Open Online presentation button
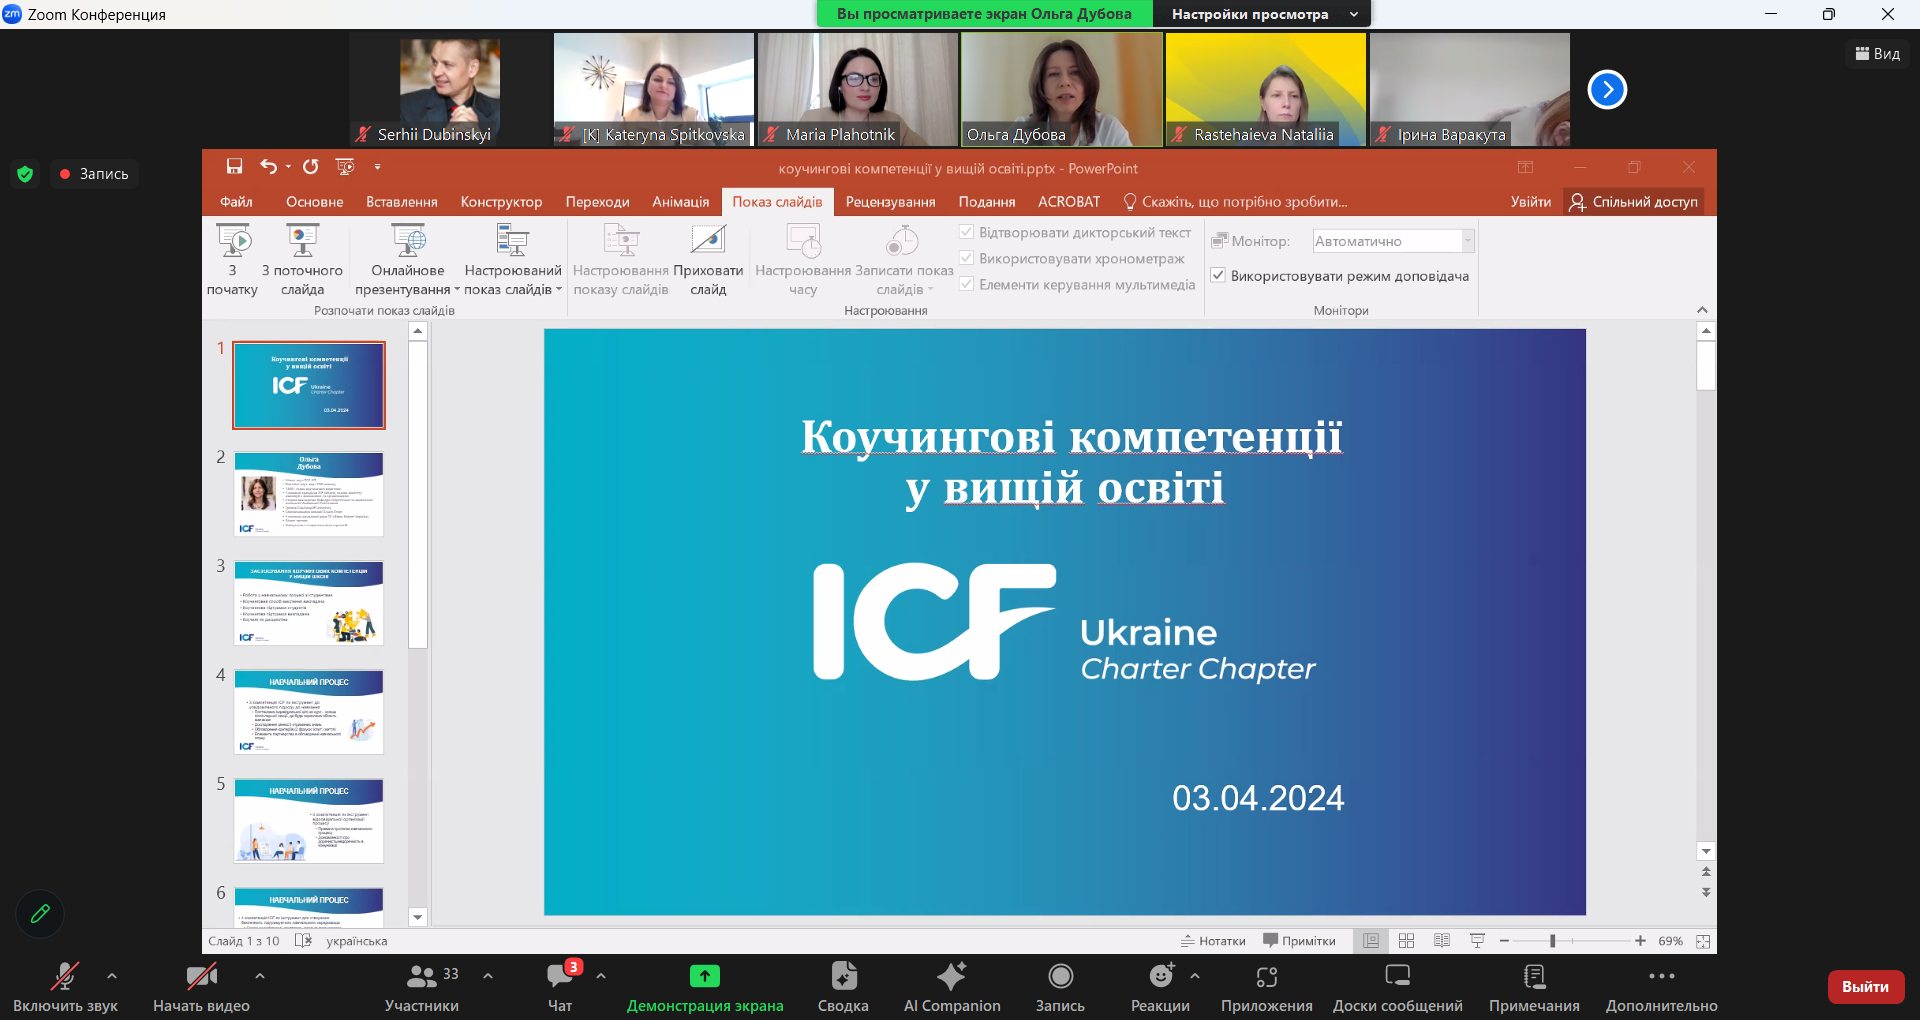This screenshot has width=1920, height=1020. [x=408, y=260]
